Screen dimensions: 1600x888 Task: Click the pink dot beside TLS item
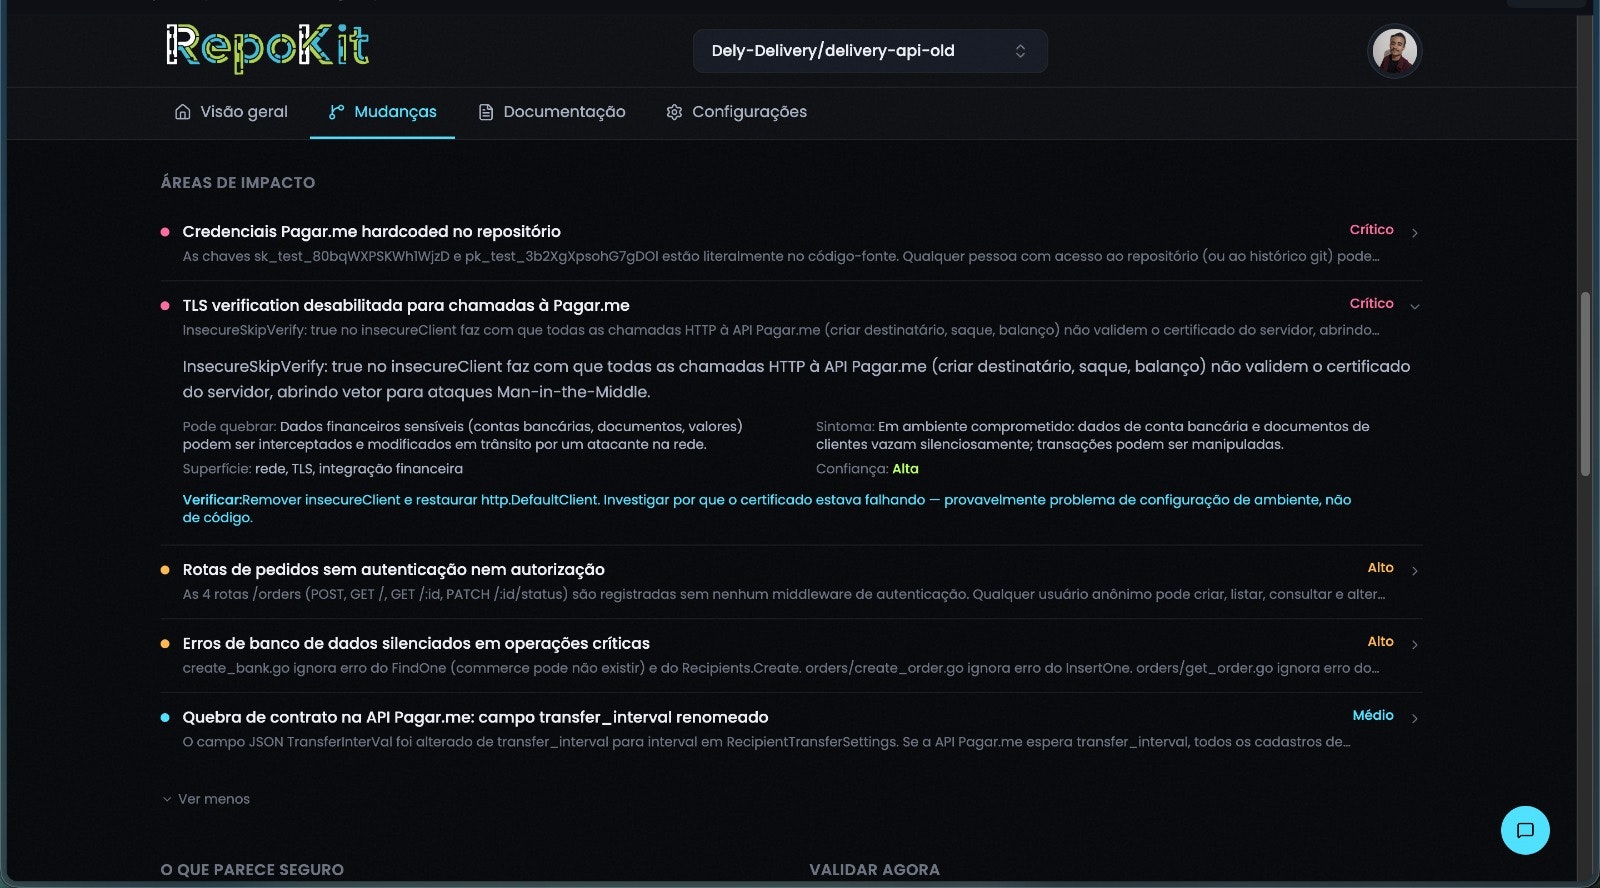[165, 306]
